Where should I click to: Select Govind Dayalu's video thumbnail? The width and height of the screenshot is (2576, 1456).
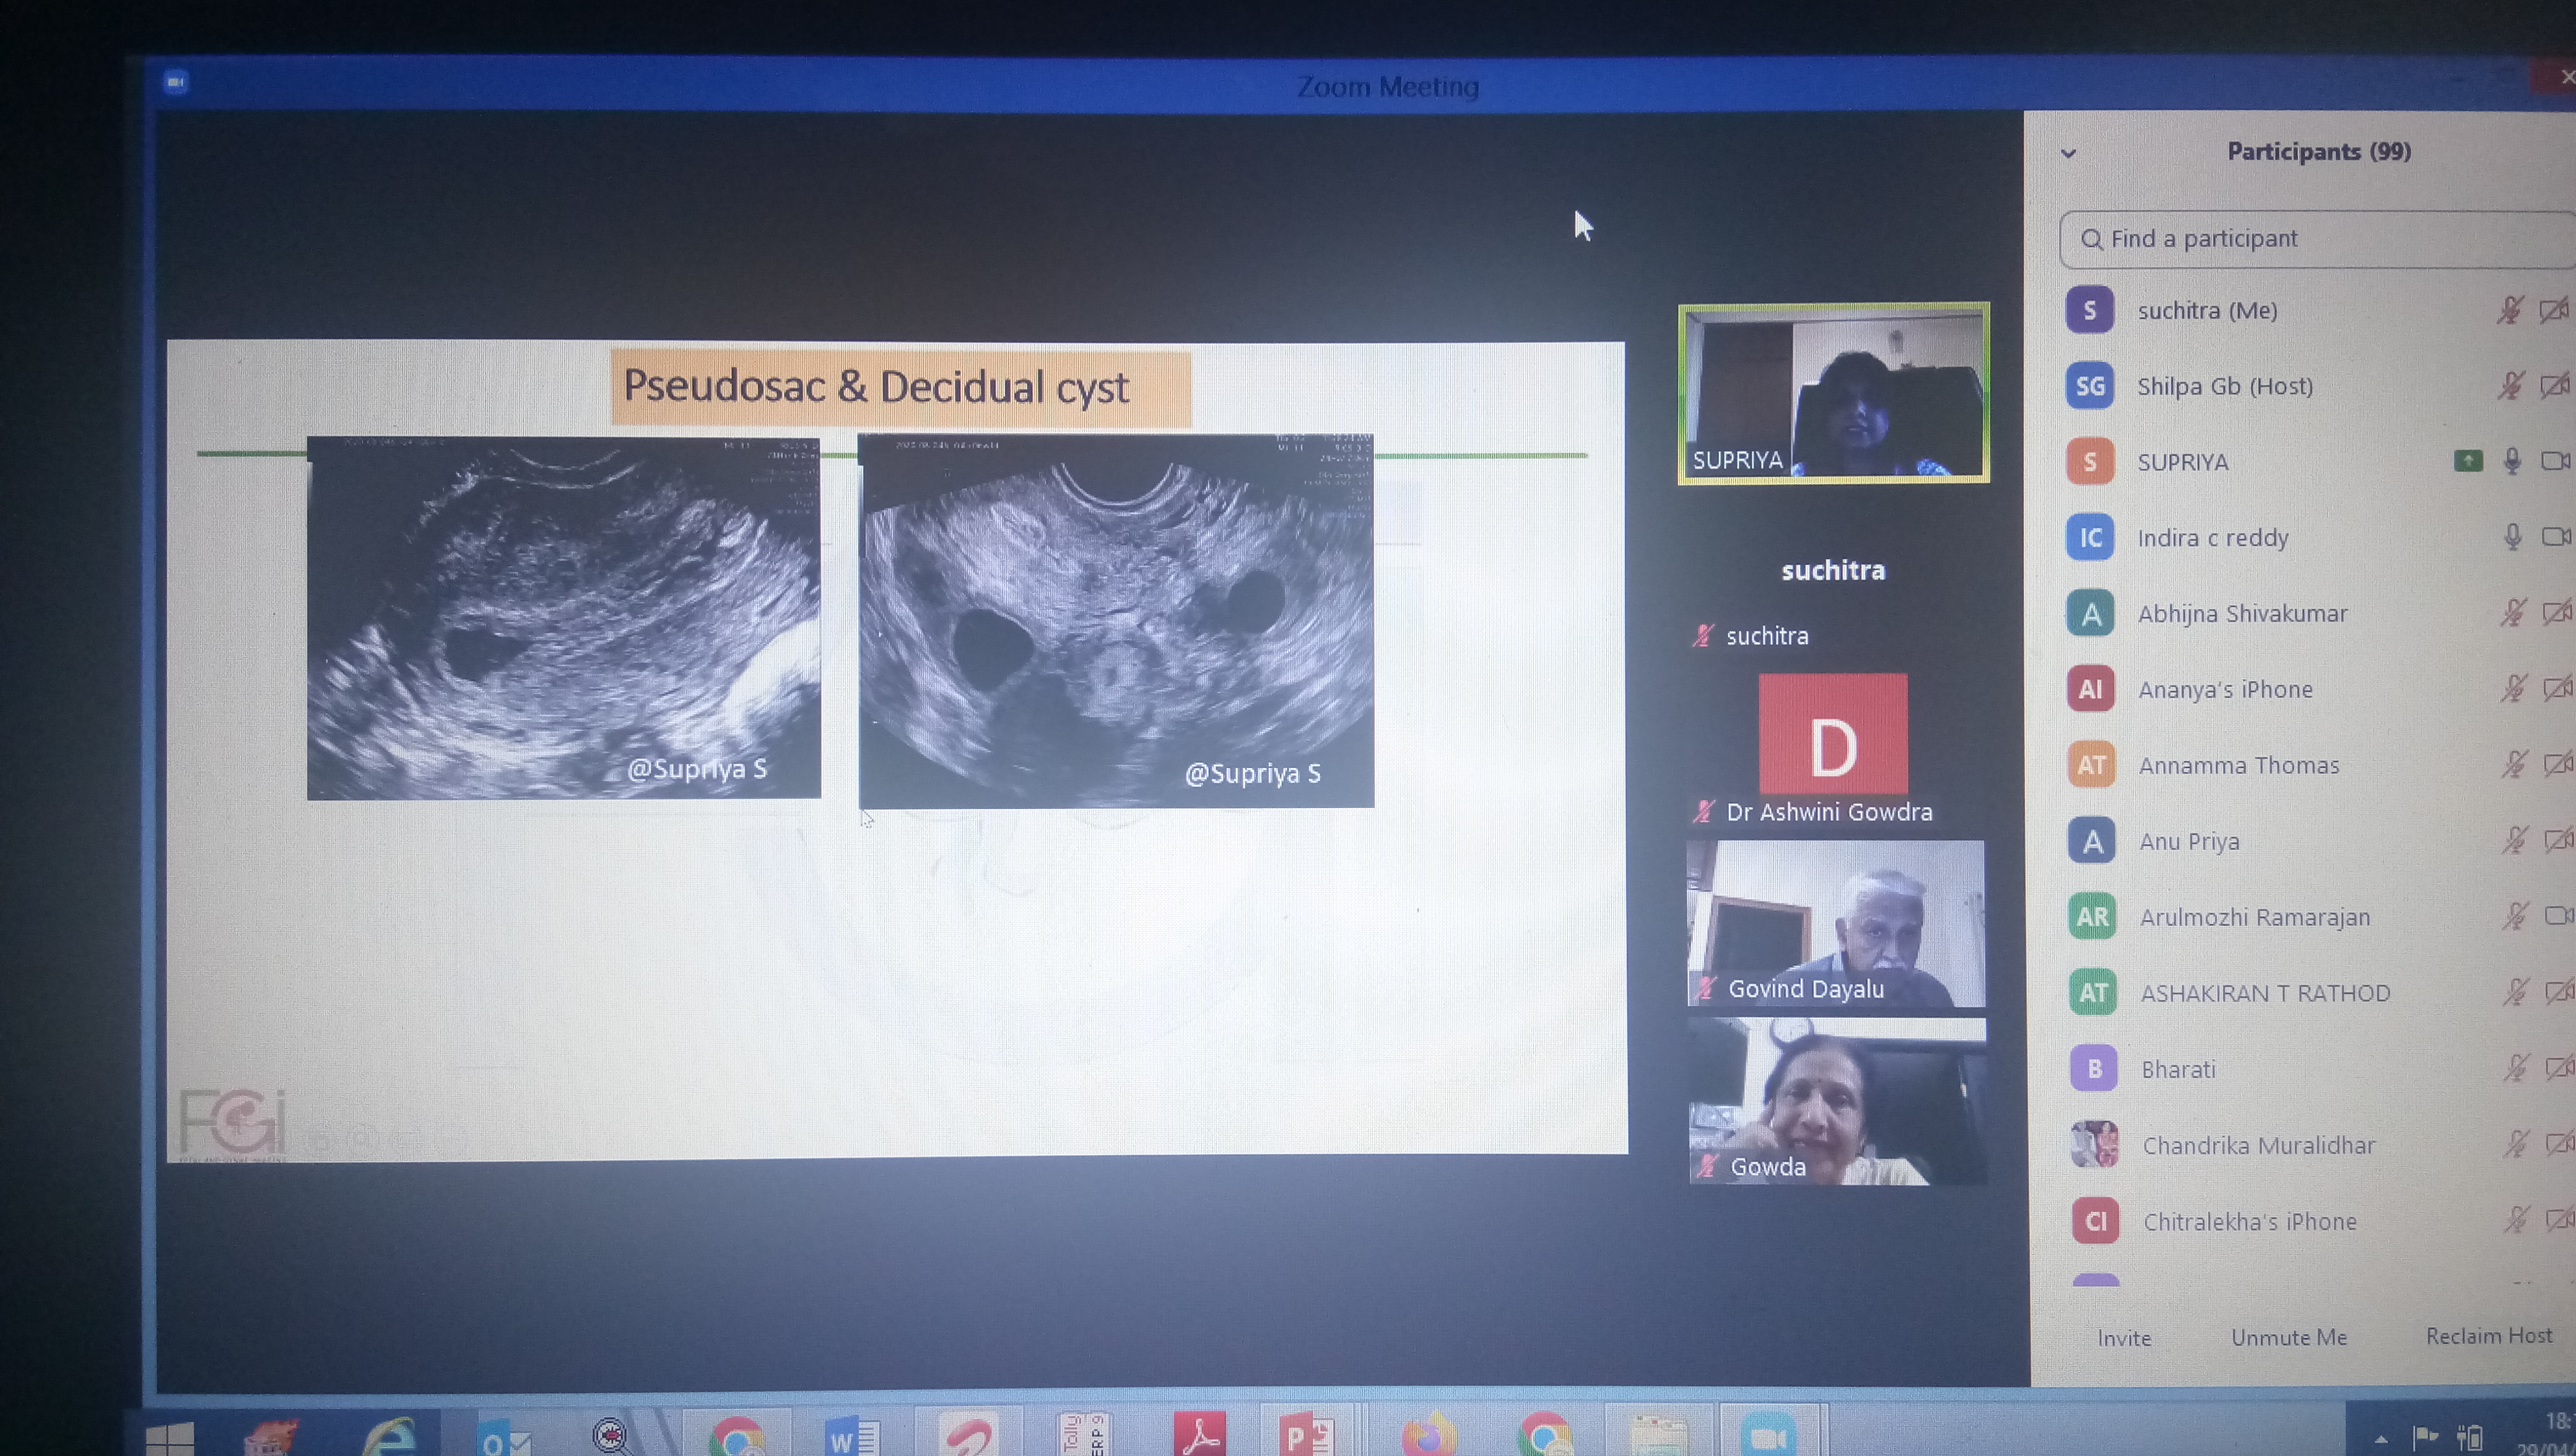(x=1835, y=923)
